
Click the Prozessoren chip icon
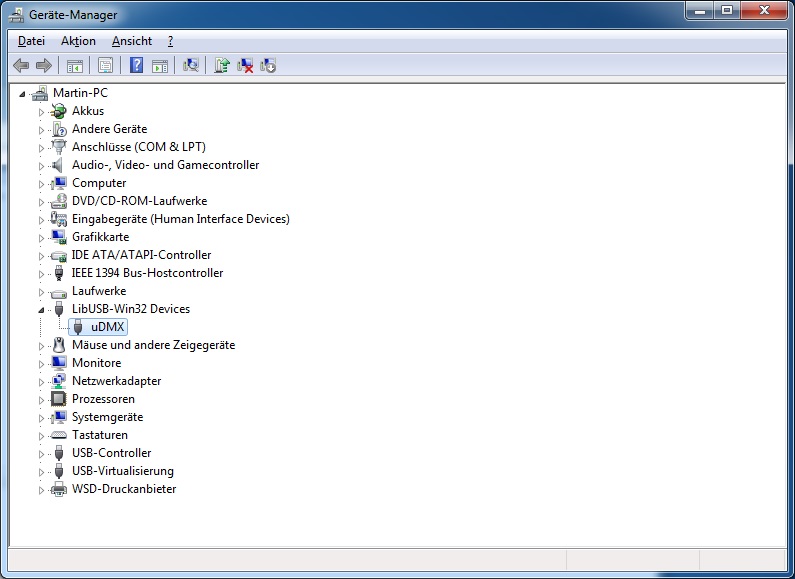tap(59, 399)
